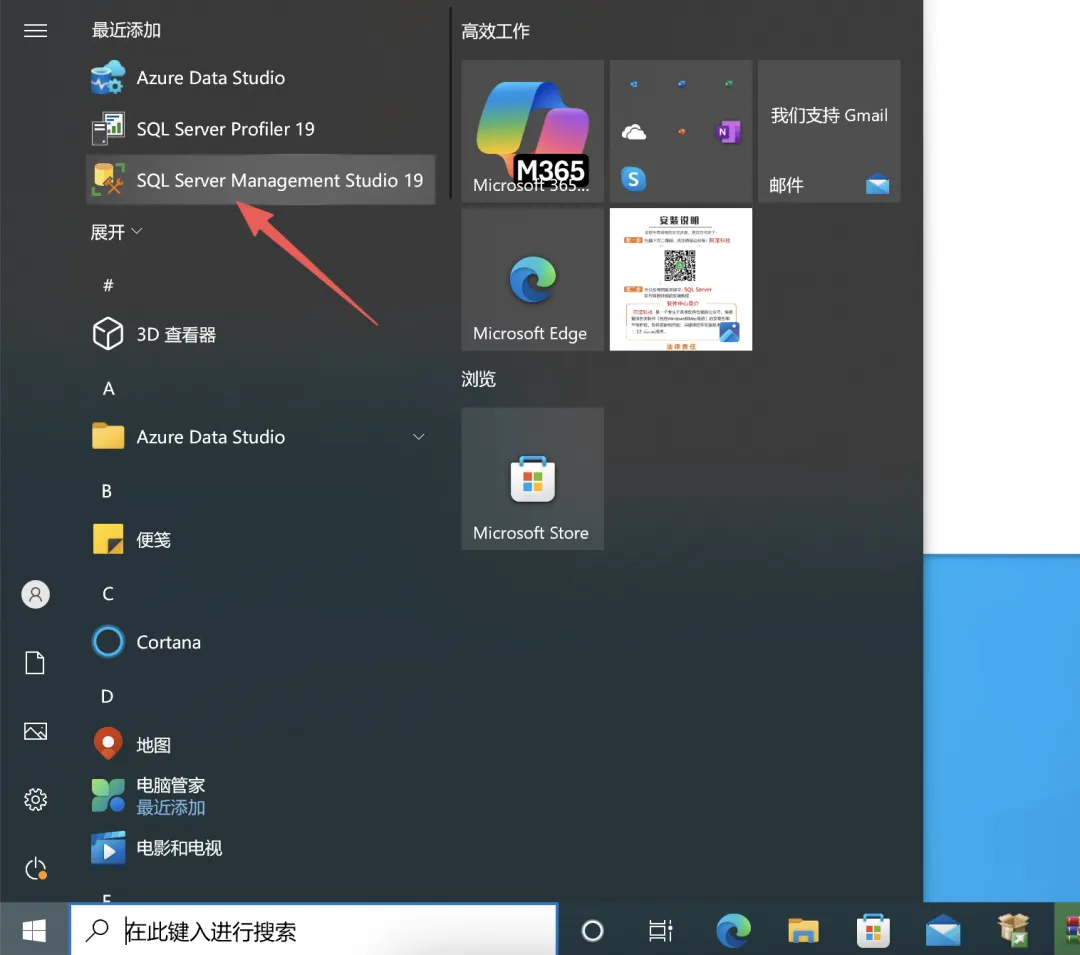Click the 高效工作 group header
The width and height of the screenshot is (1080, 955).
click(495, 31)
